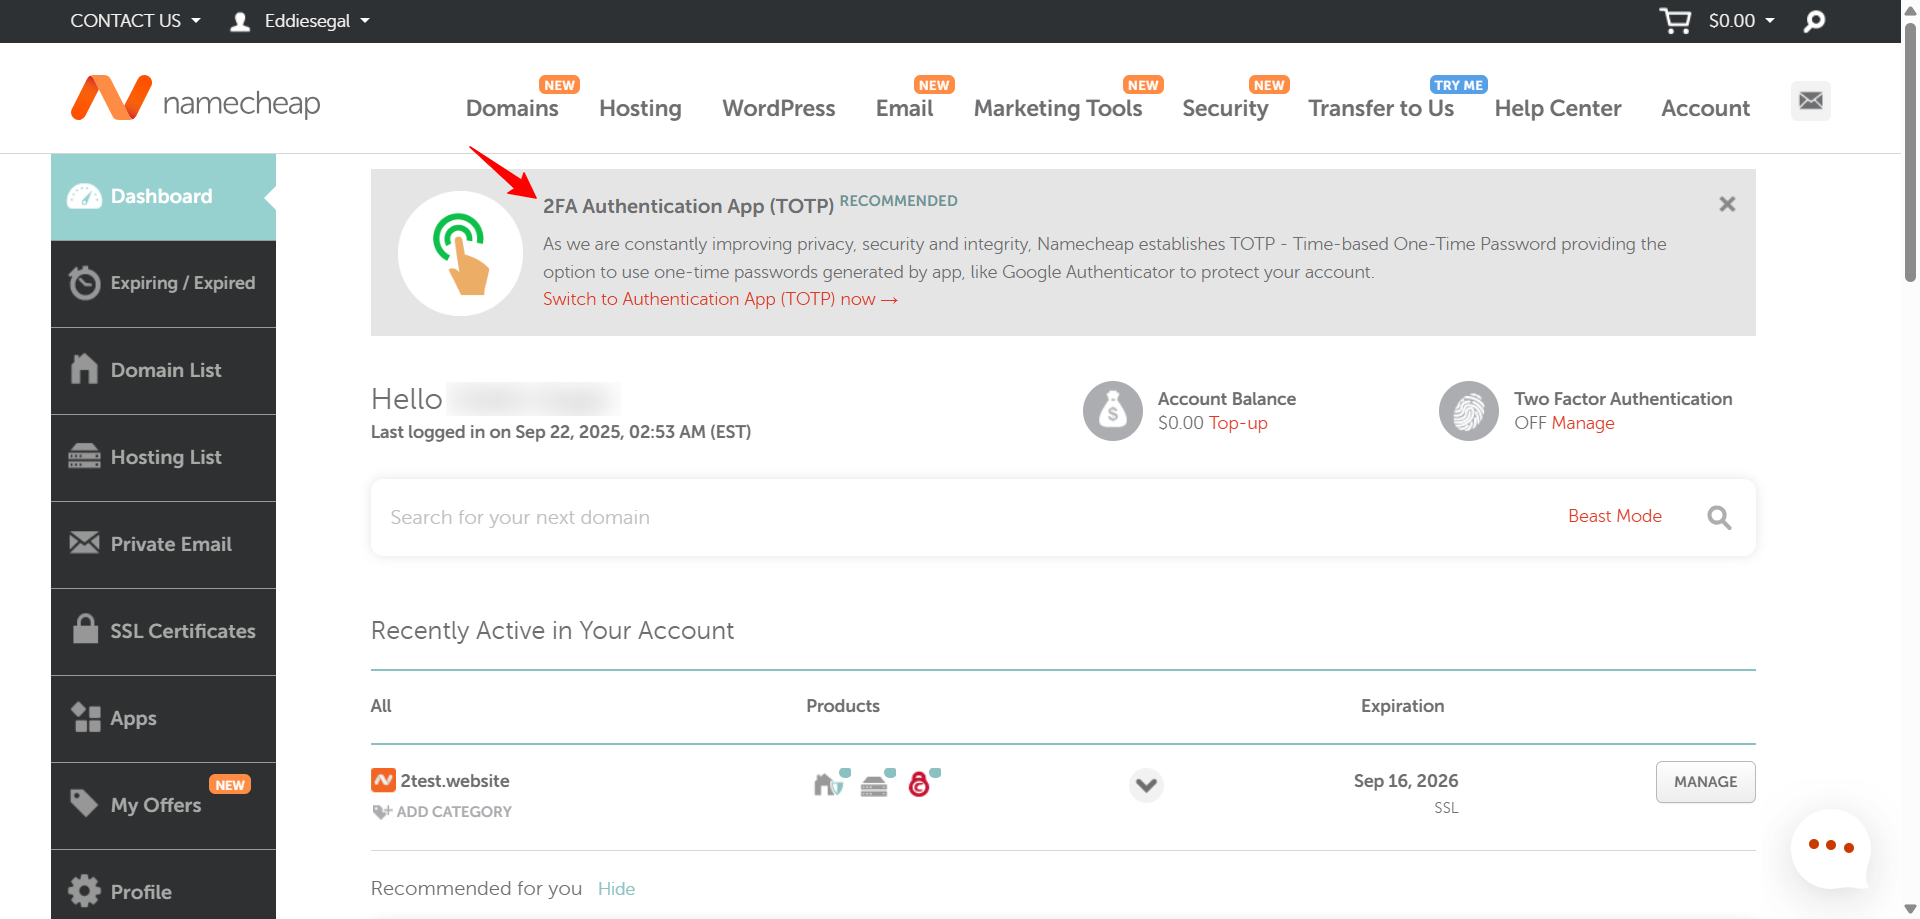Viewport: 1920px width, 919px height.
Task: Open the envelope messages icon
Action: [1811, 101]
